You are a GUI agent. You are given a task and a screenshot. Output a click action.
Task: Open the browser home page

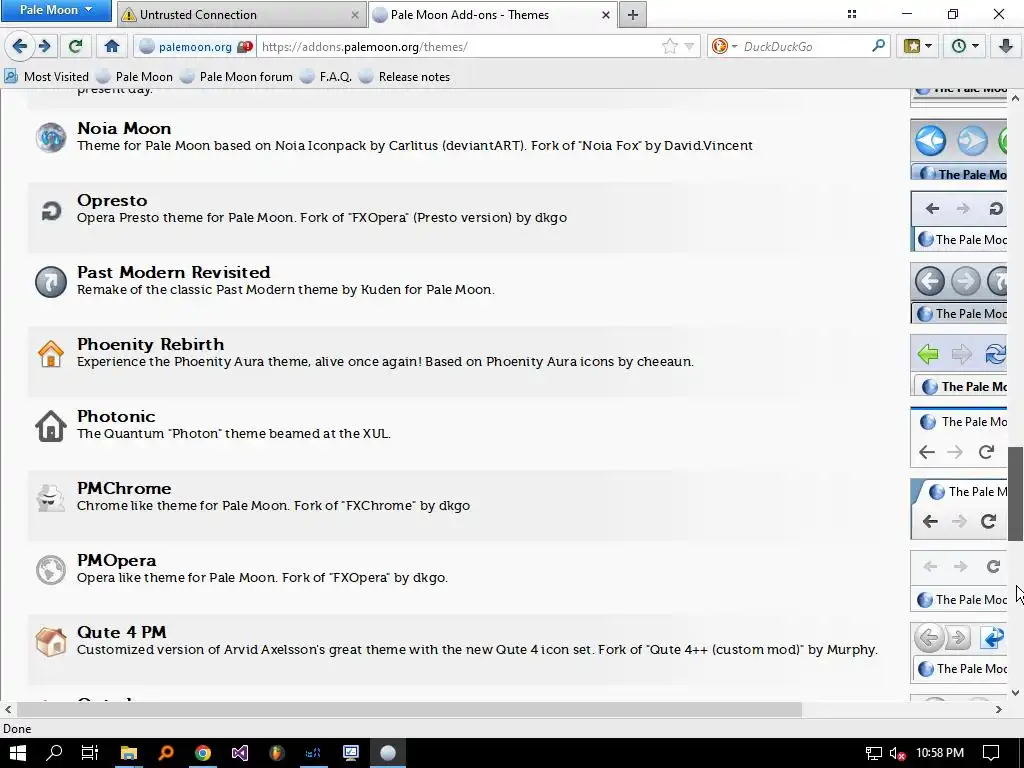pos(112,46)
